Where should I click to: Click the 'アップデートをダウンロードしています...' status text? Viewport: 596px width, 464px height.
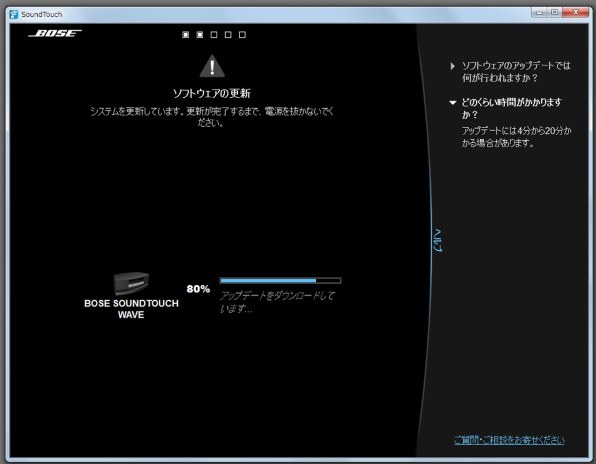tap(277, 302)
